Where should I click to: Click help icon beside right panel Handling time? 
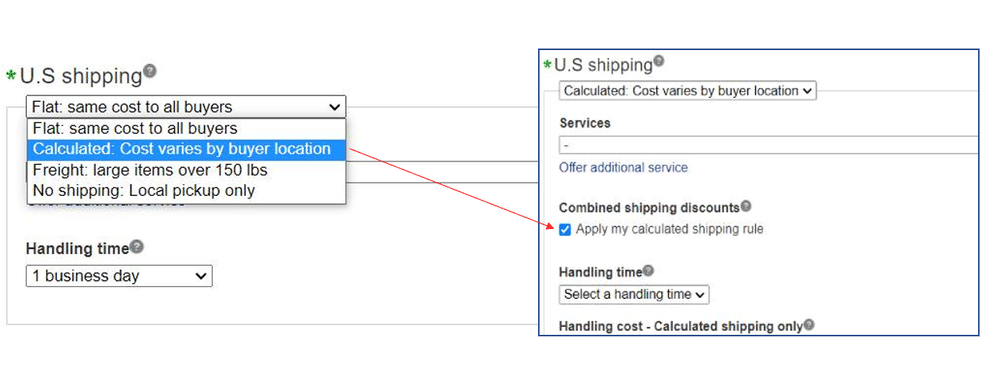tap(648, 270)
